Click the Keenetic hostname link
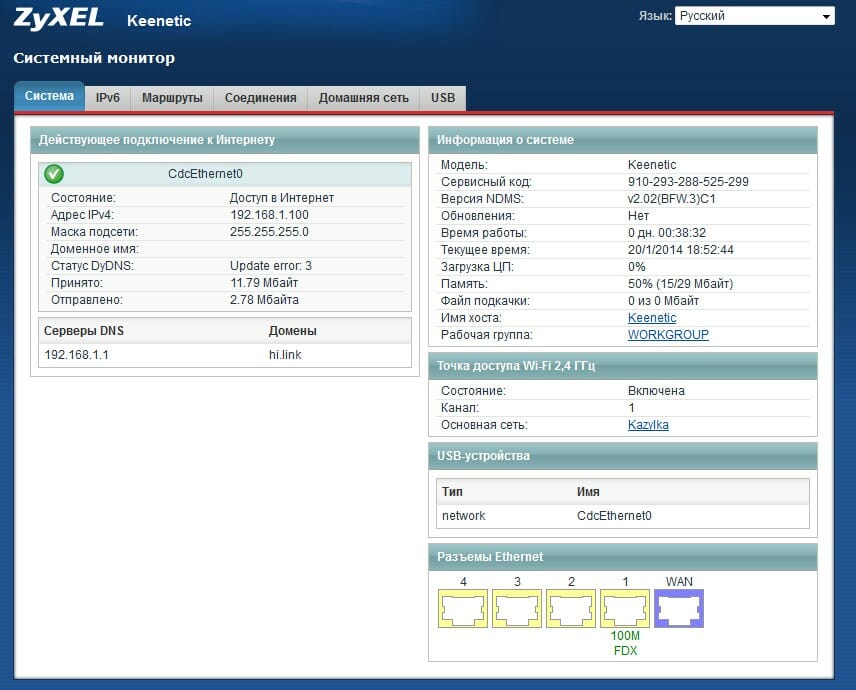Screen dimensions: 856x690 (651, 318)
